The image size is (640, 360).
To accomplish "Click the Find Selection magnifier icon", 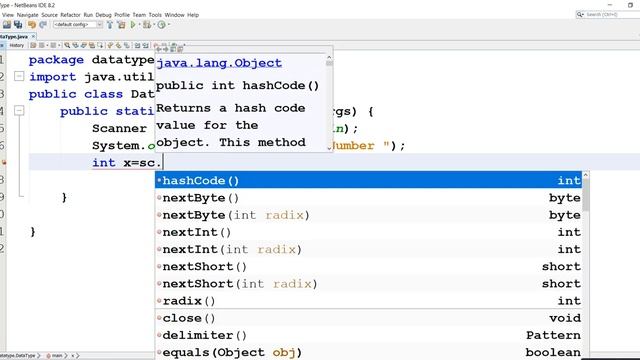I will click(67, 45).
